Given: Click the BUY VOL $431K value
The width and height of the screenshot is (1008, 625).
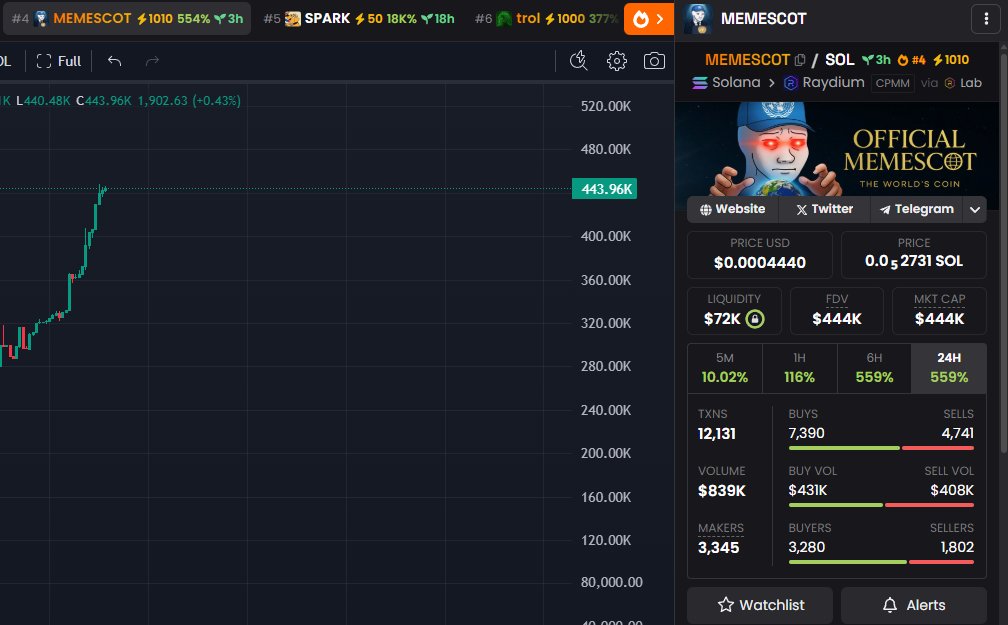Looking at the screenshot, I should coord(807,491).
